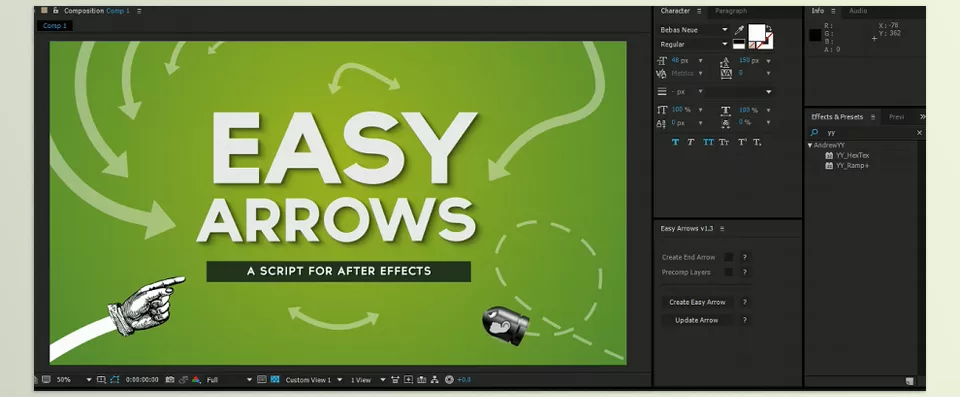Image resolution: width=960 pixels, height=397 pixels.
Task: Swap fill and stroke colors arrow
Action: (x=769, y=28)
